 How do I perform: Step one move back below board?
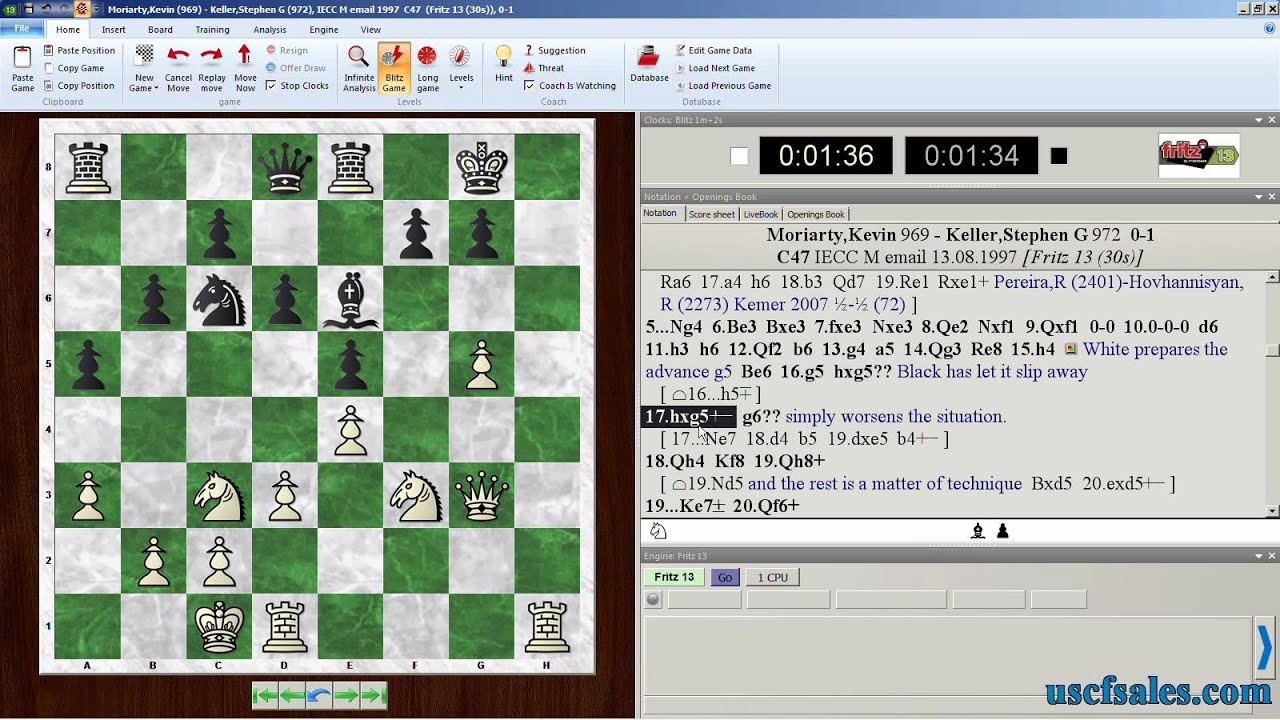[292, 696]
